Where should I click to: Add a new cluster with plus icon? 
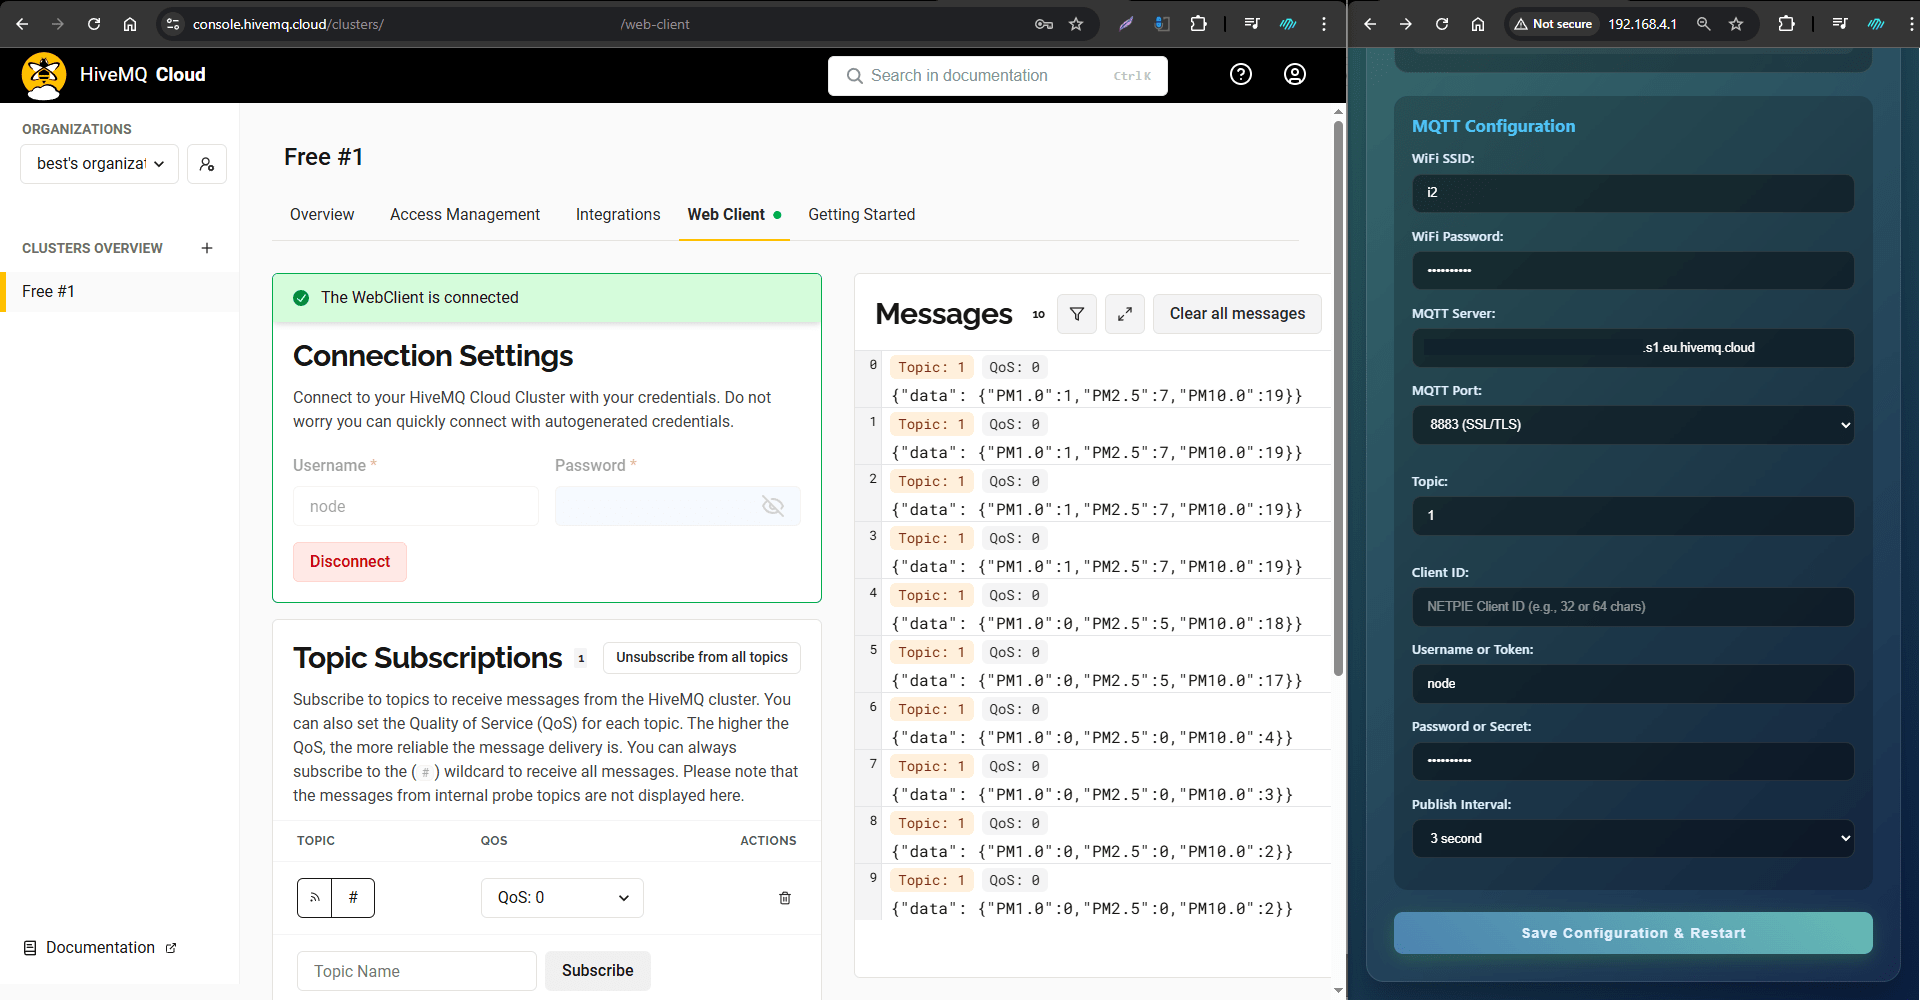coord(207,248)
